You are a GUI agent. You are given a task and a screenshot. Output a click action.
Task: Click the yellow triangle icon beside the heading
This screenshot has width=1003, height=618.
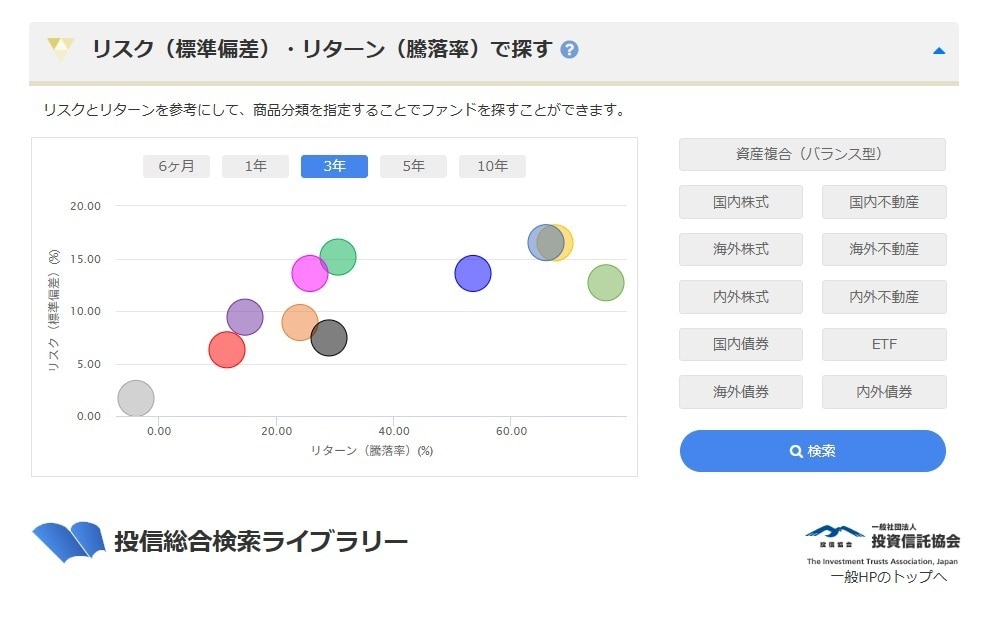point(60,49)
